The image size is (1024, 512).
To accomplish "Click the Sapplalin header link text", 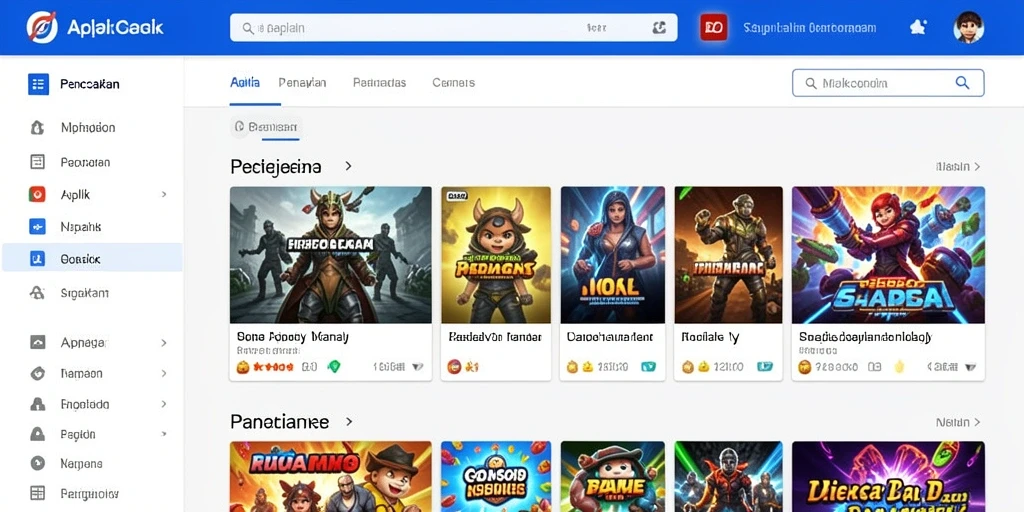I will [x=810, y=28].
